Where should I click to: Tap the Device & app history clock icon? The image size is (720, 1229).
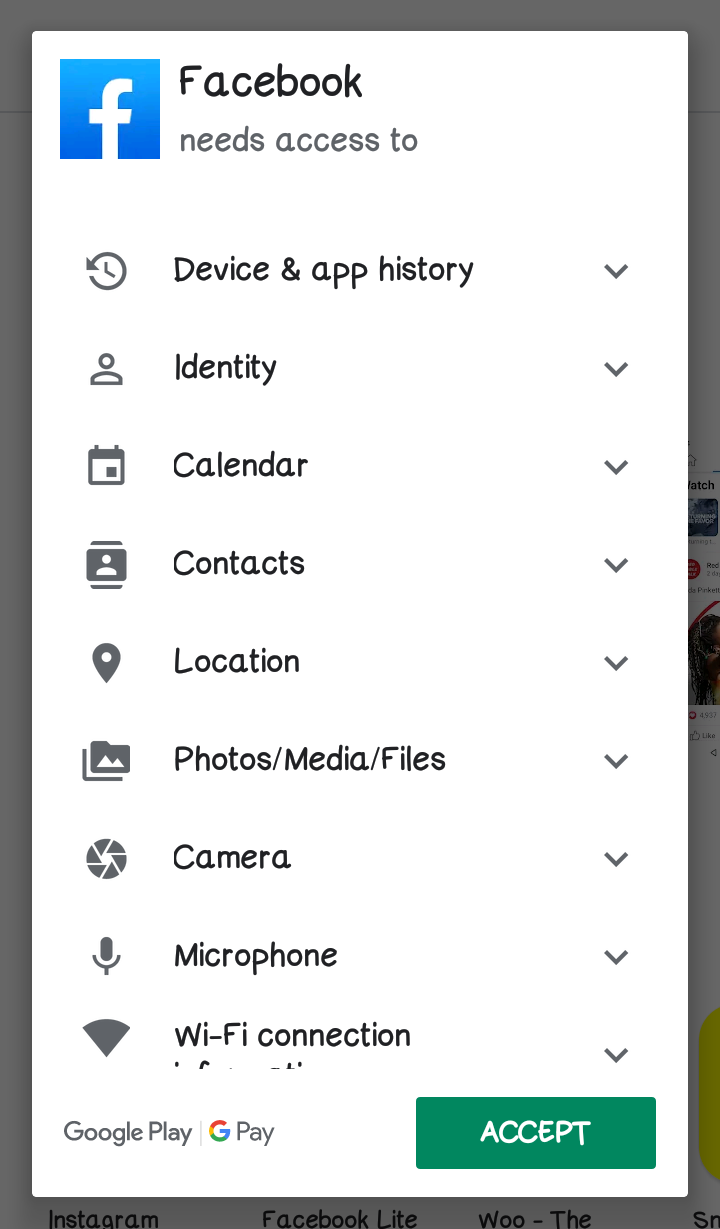(106, 270)
